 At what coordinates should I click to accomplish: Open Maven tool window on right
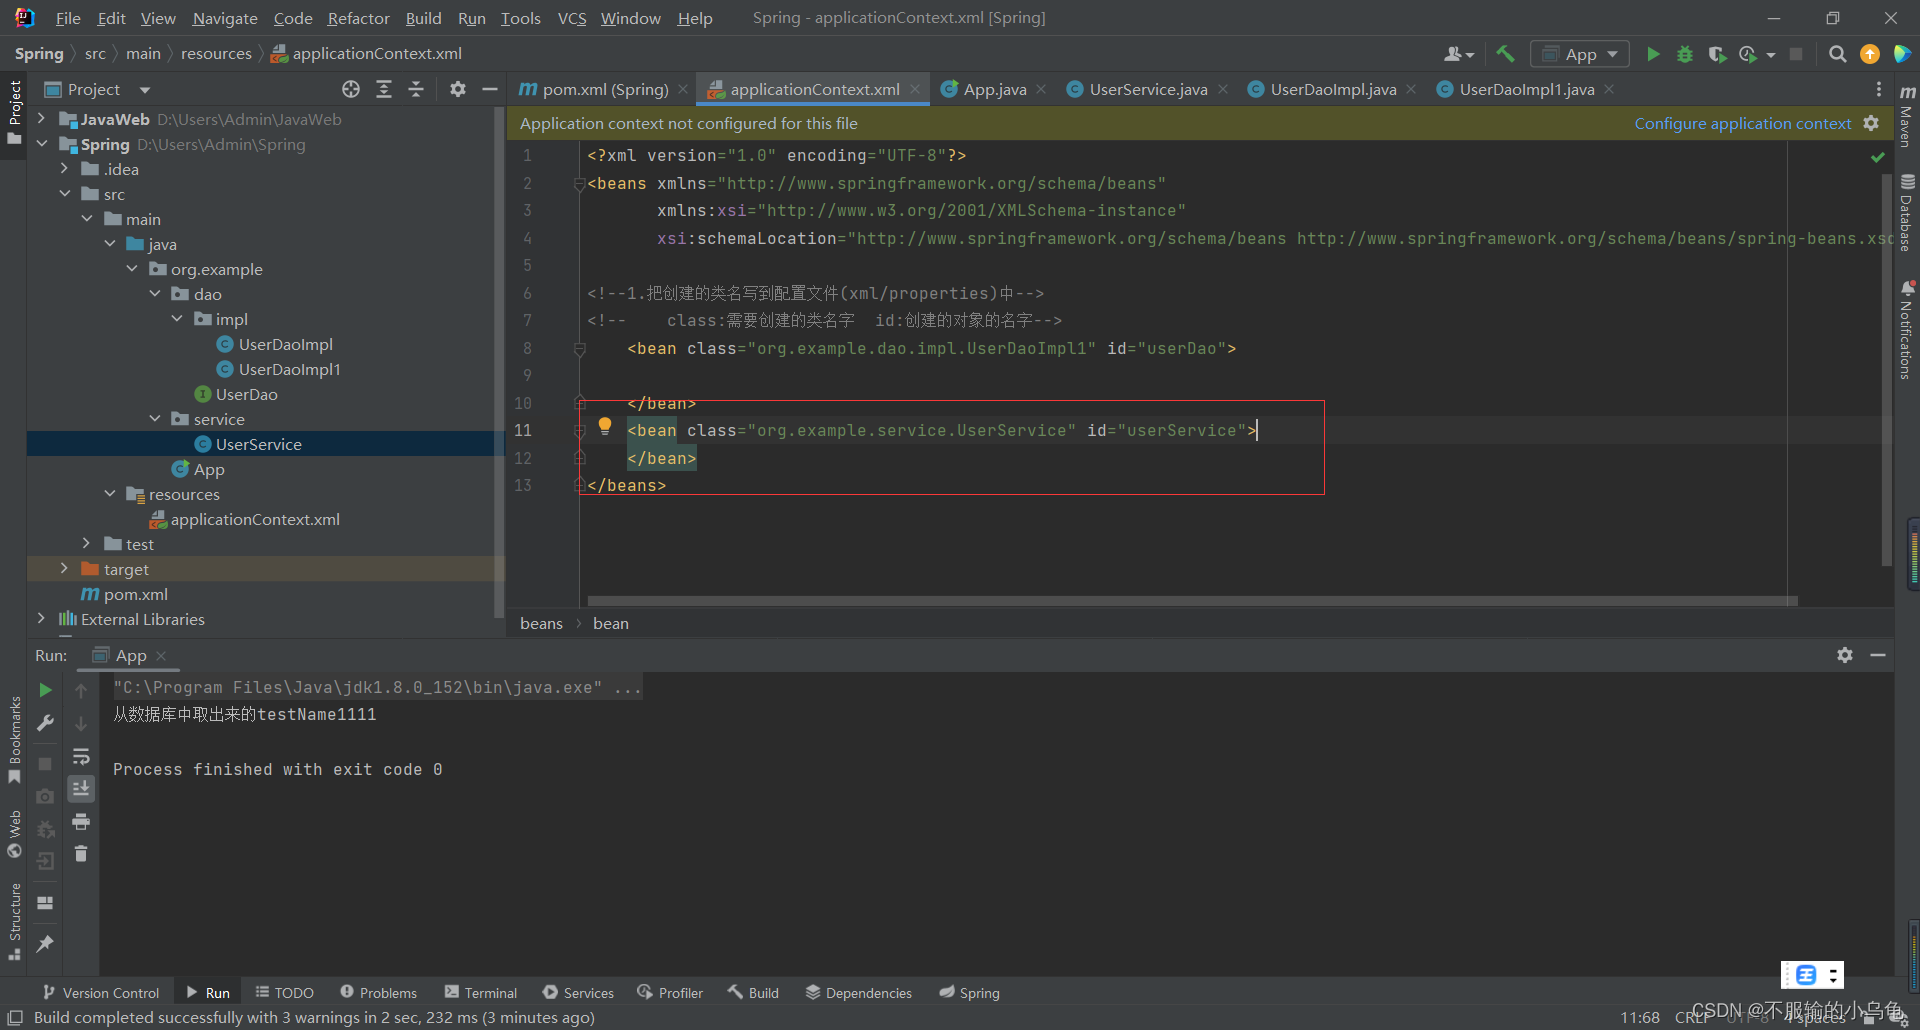[x=1907, y=116]
